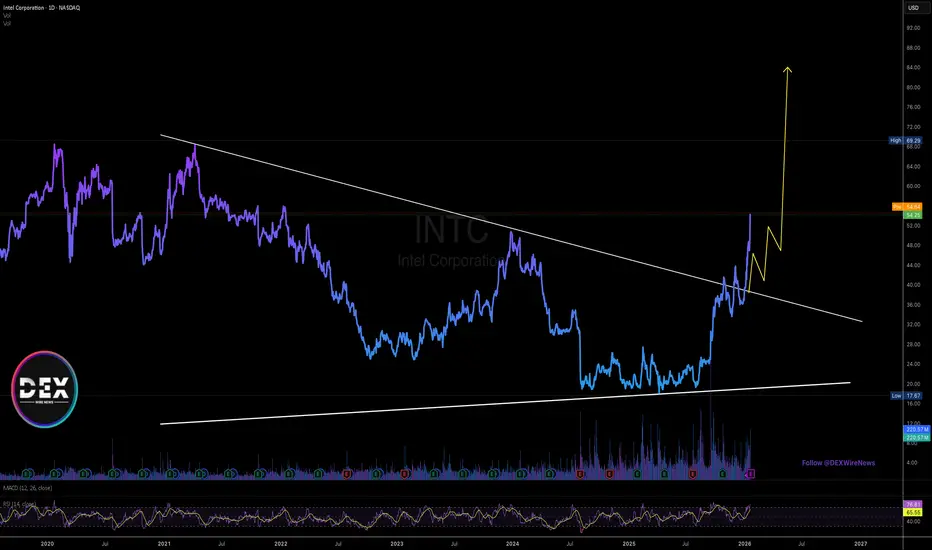This screenshot has width=932, height=550.
Task: Select the MACD (12, 26, close) indicator legend
Action: pyautogui.click(x=27, y=488)
